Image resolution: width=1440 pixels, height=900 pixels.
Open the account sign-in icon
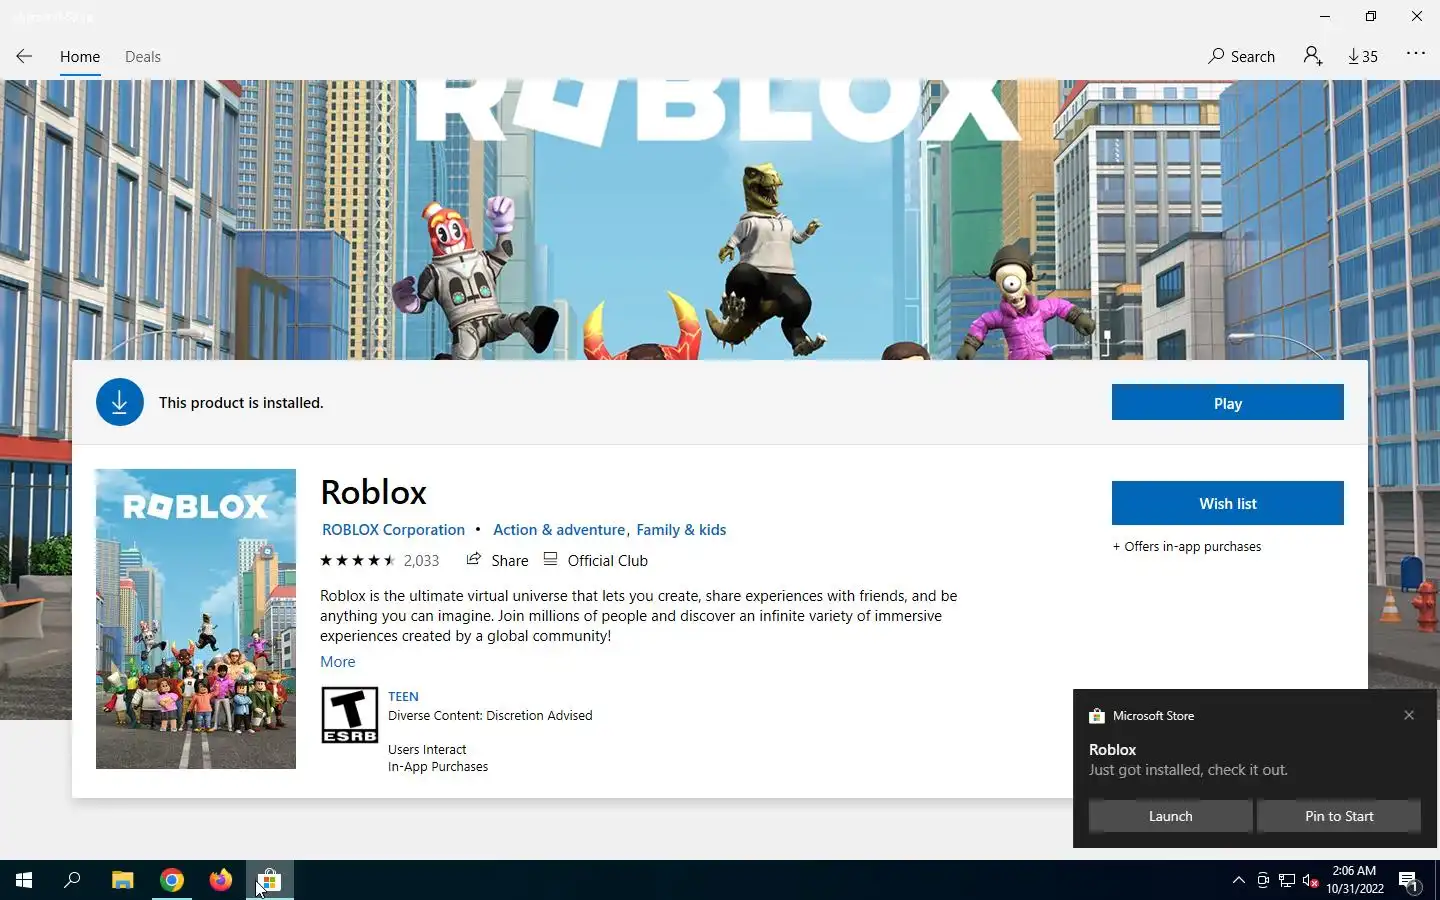click(x=1313, y=56)
